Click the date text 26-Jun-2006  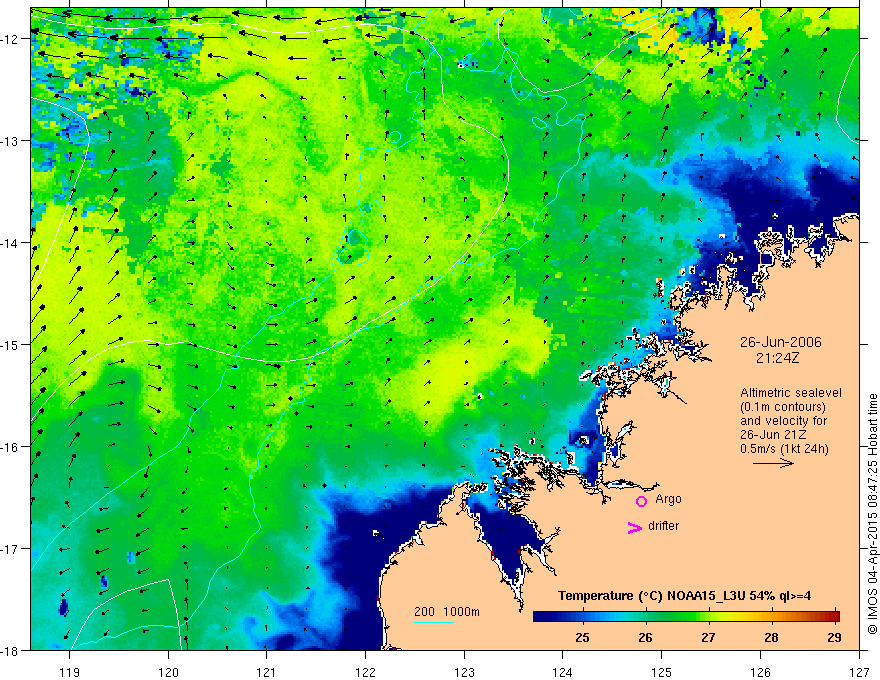click(x=781, y=342)
